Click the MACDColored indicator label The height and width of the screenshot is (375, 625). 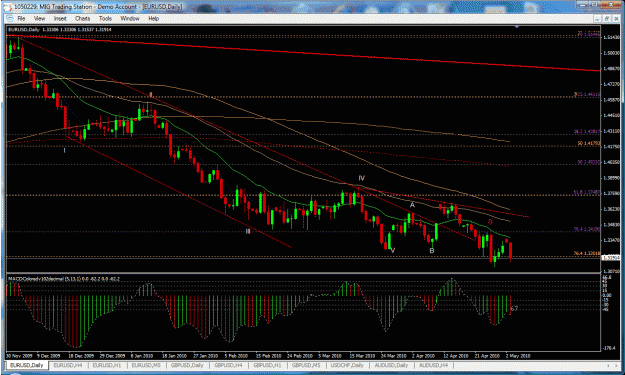point(63,279)
